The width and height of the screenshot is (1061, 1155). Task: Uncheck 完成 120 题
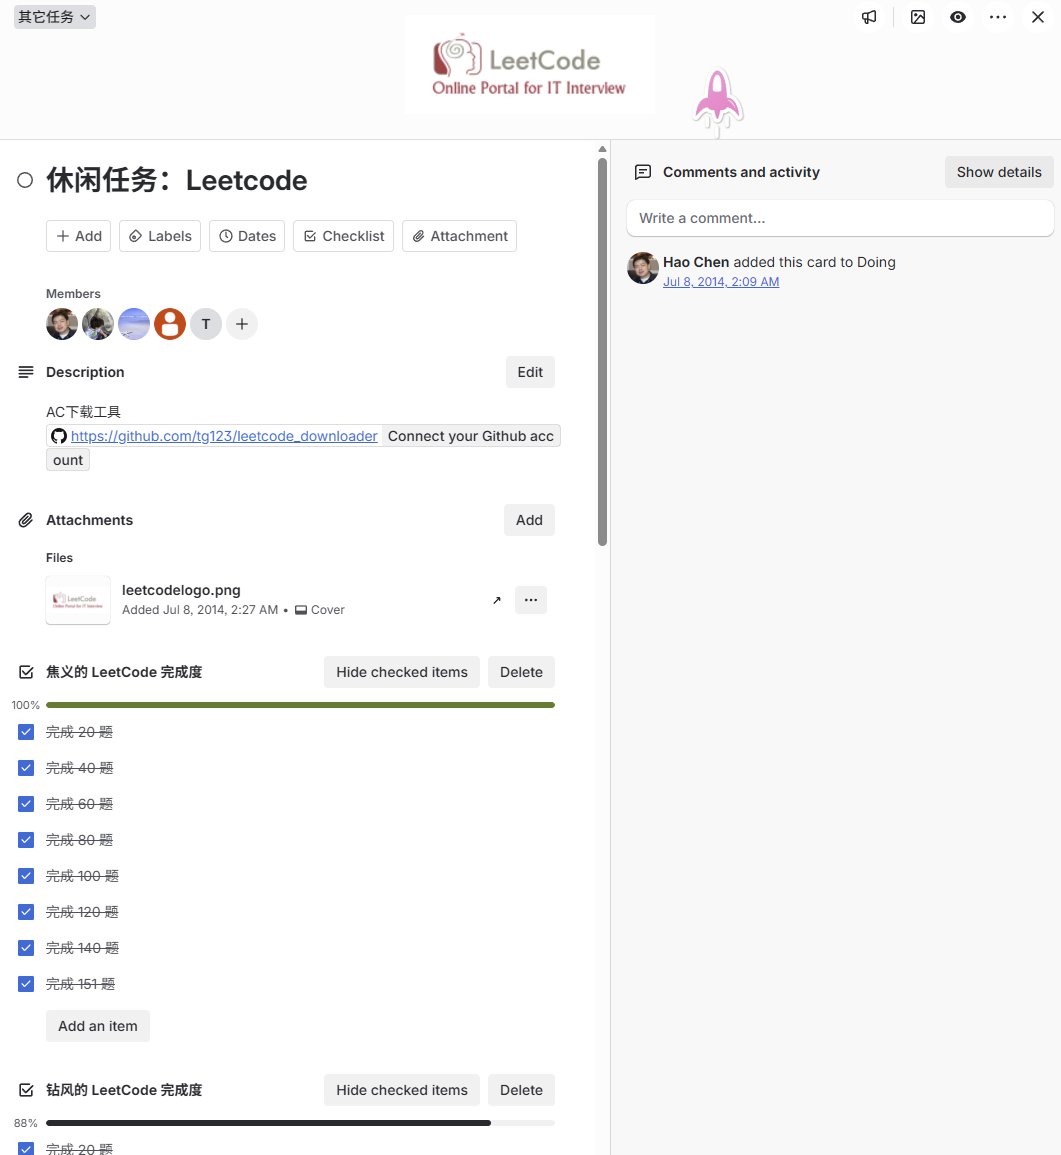[x=26, y=912]
